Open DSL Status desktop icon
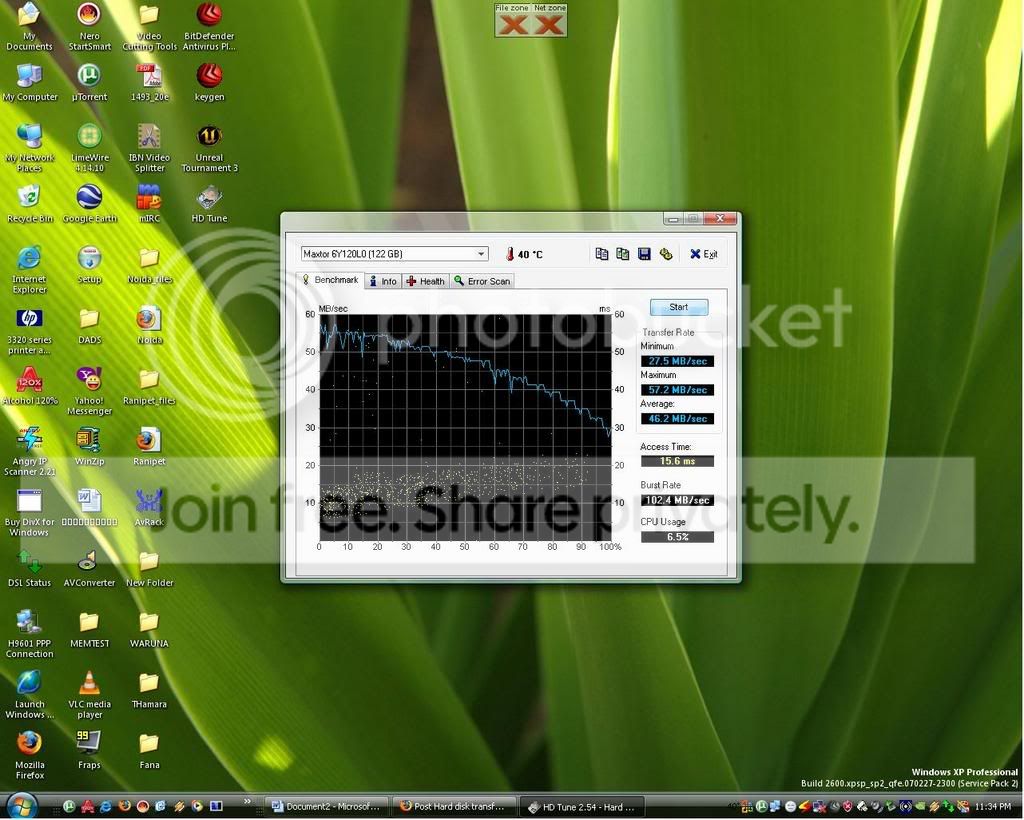 (29, 569)
